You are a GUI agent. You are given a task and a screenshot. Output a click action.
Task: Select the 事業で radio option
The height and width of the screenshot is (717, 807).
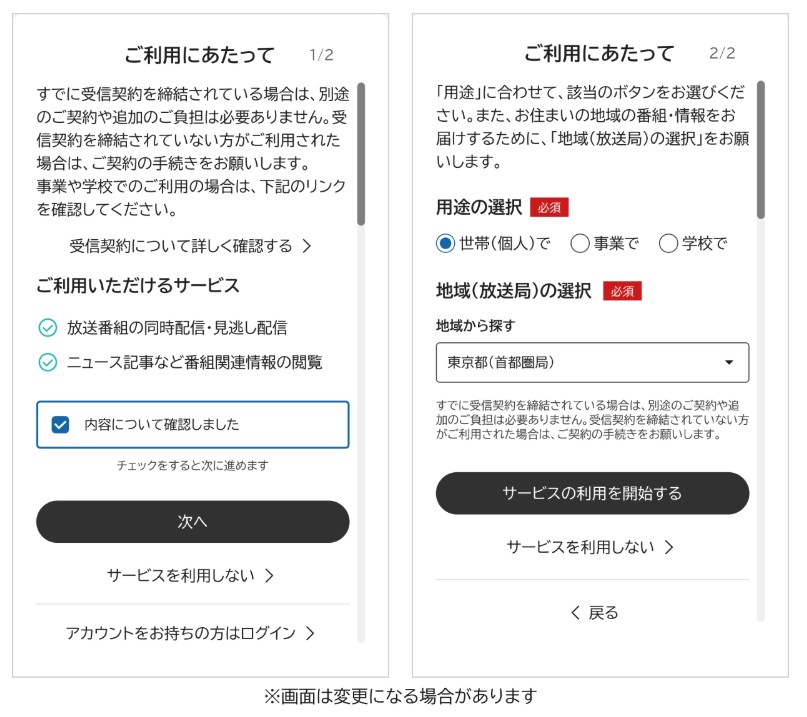tap(580, 243)
